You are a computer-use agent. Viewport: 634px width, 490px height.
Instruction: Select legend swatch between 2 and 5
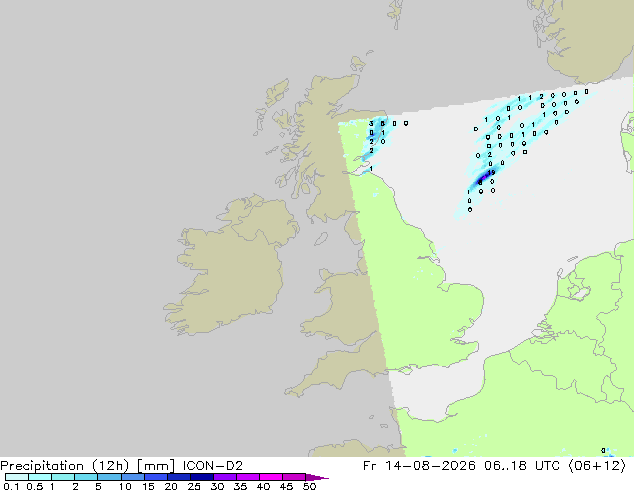tap(86, 477)
